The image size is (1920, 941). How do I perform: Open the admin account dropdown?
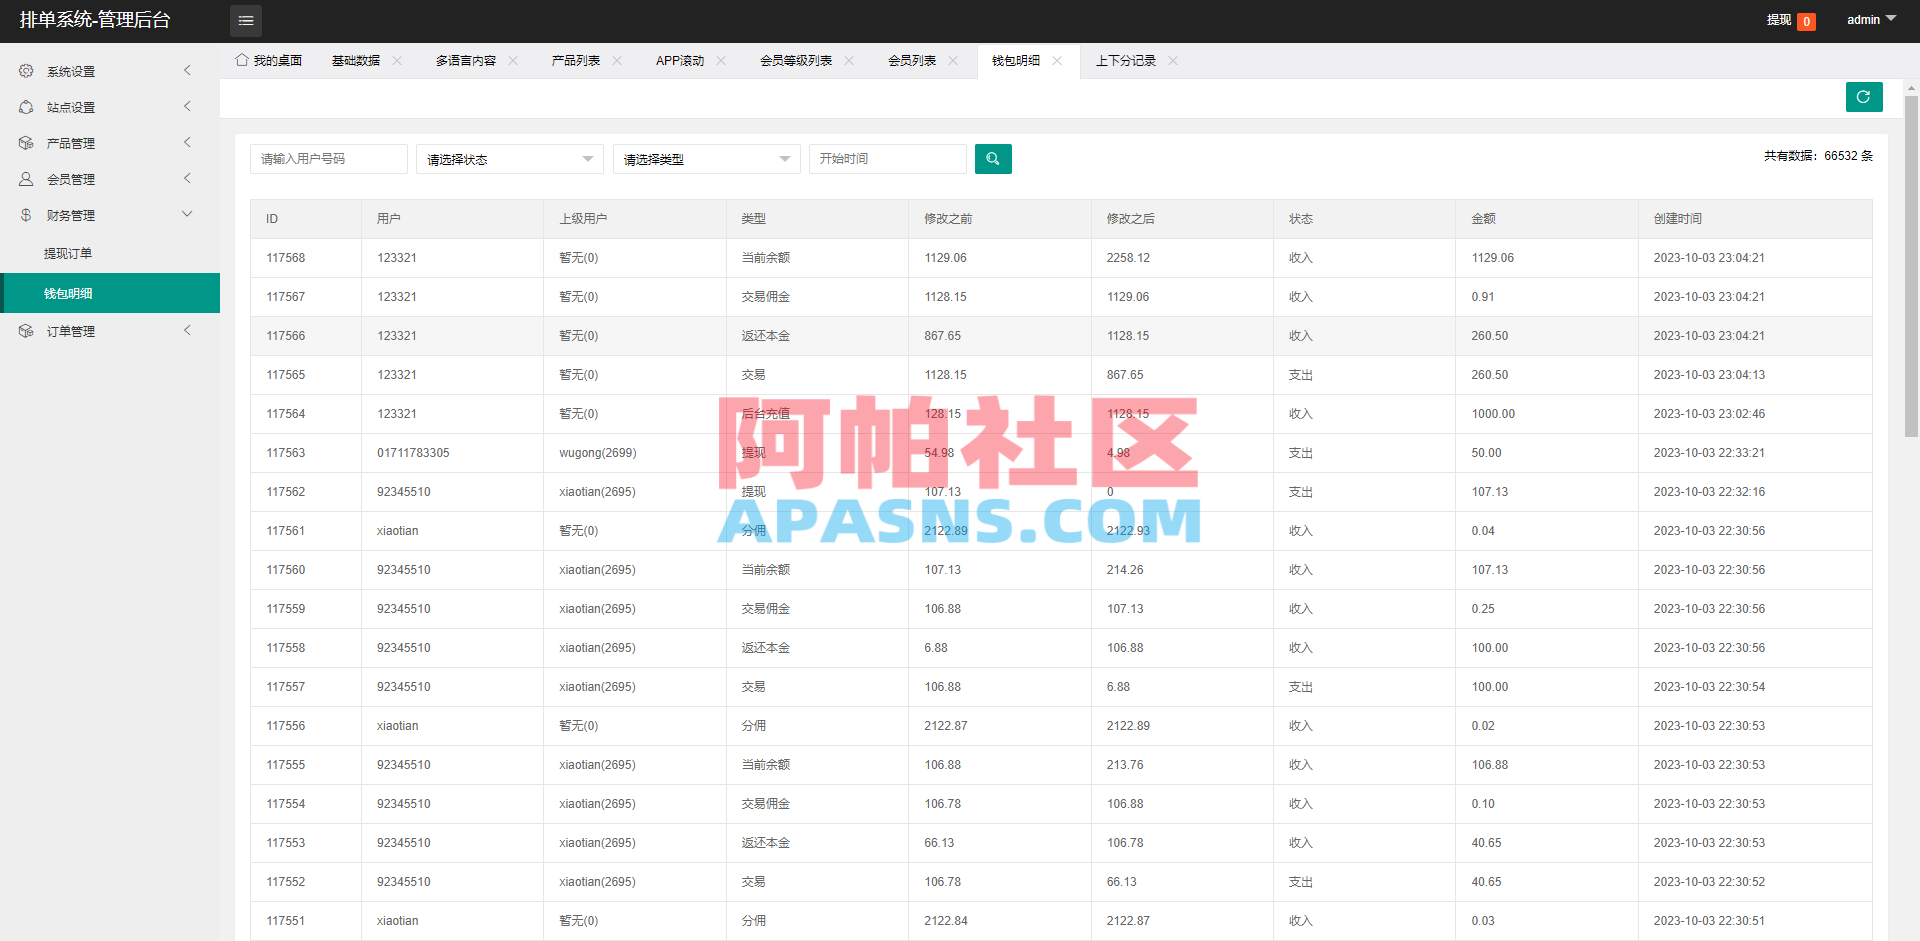1869,18
